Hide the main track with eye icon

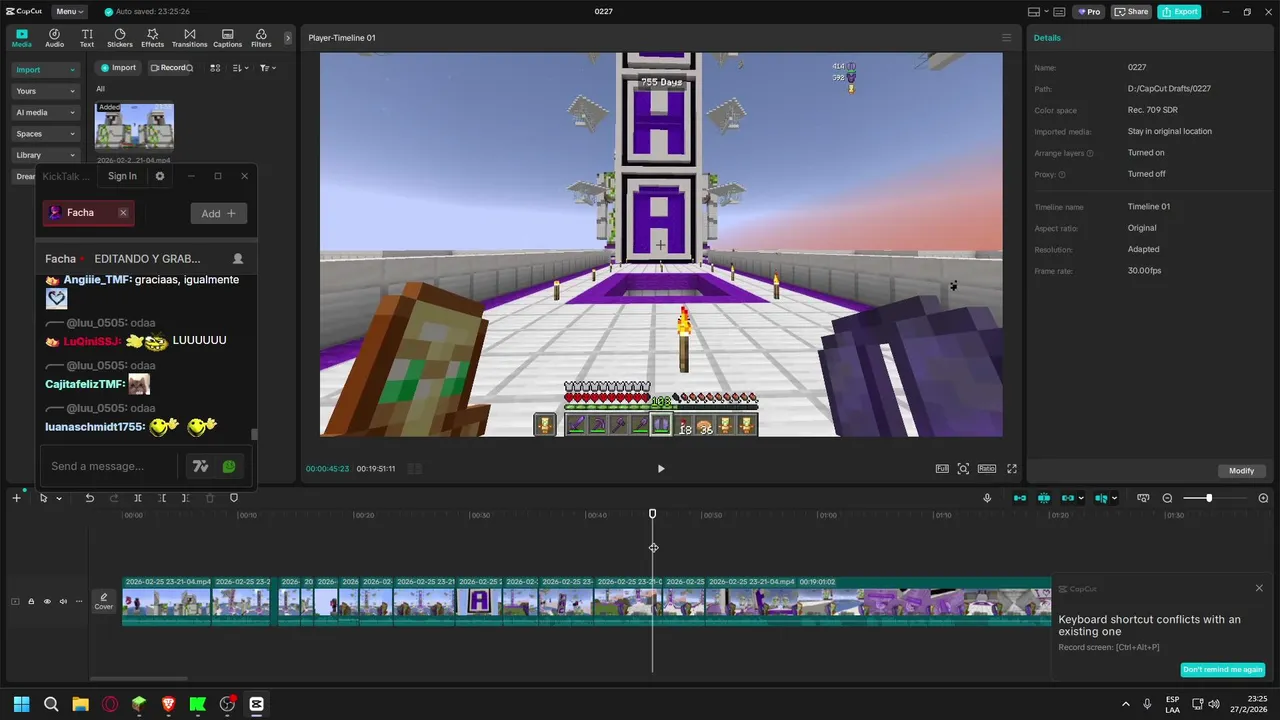pyautogui.click(x=47, y=602)
